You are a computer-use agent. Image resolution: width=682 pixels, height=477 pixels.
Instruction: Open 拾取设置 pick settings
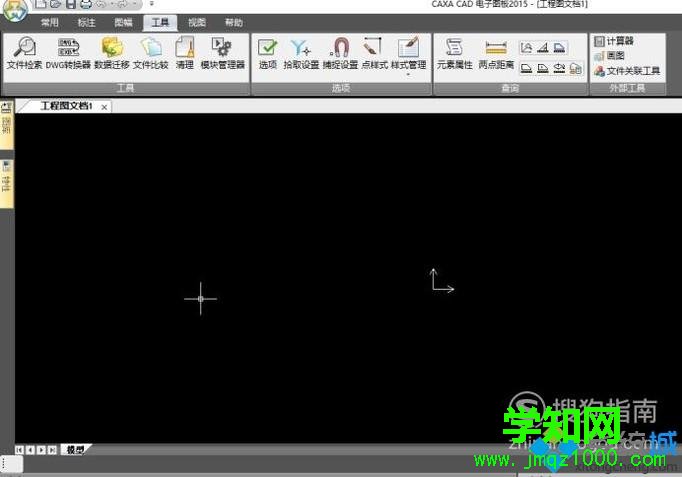(x=301, y=53)
